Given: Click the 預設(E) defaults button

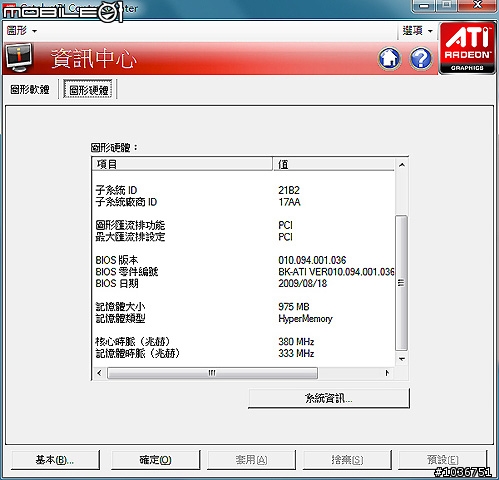Looking at the screenshot, I should pos(443,460).
